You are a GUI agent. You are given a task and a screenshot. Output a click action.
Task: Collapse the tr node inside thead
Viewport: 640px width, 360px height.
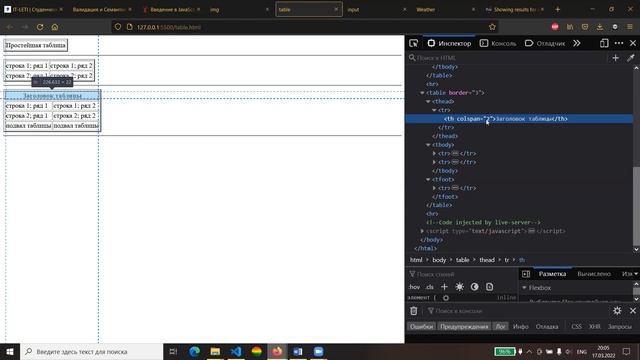[x=434, y=110]
